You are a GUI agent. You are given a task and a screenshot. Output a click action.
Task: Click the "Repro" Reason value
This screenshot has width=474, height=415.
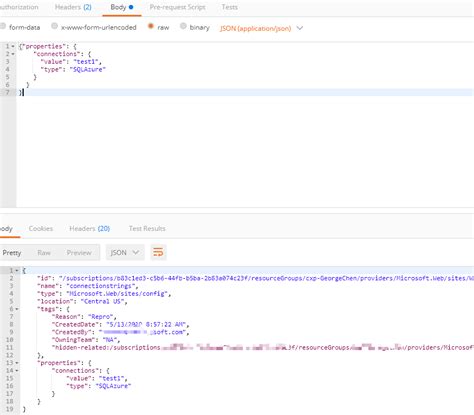[101, 317]
